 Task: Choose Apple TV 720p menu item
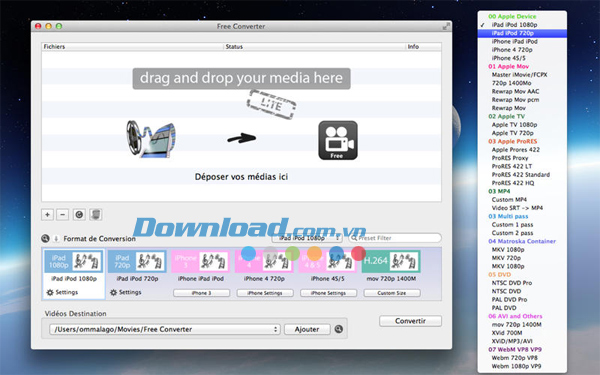click(522, 133)
